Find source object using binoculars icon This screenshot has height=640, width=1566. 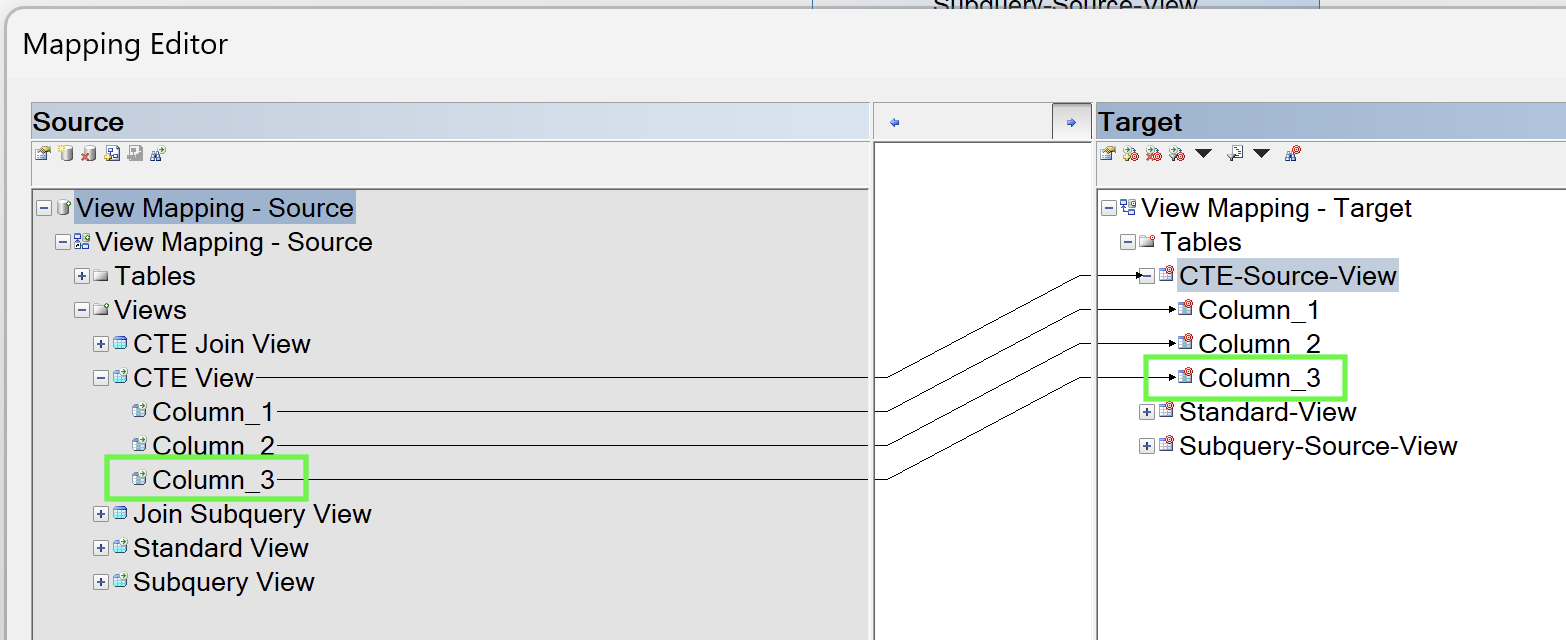click(x=157, y=152)
